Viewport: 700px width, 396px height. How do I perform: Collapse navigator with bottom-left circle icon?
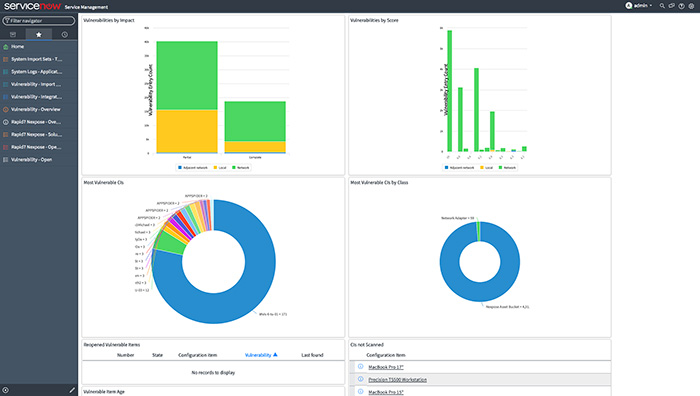click(x=5, y=390)
